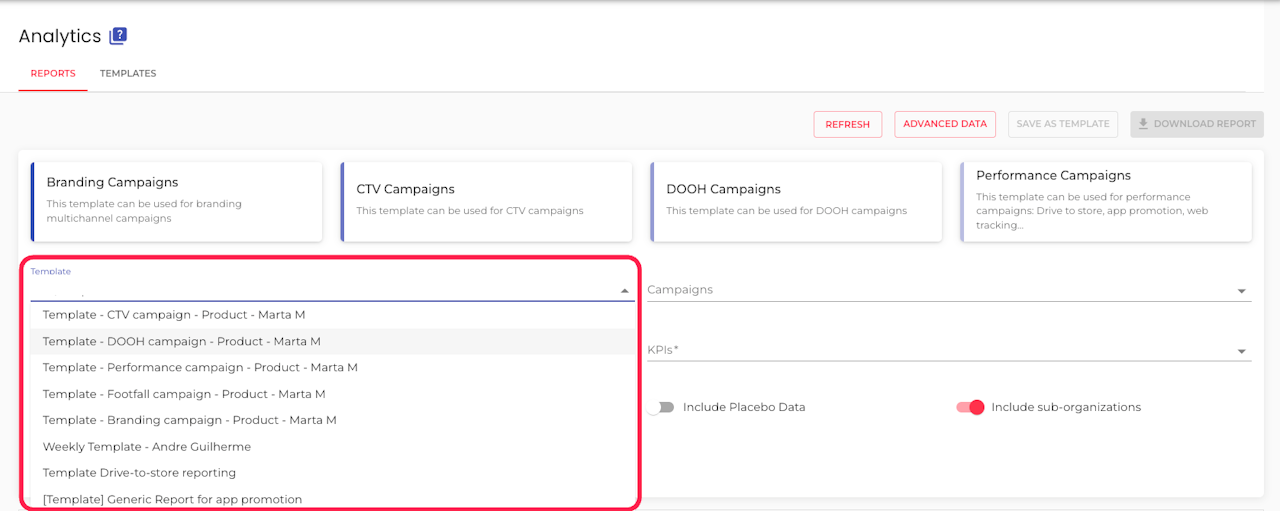
Task: Click the download icon in Download Report
Action: [1143, 124]
